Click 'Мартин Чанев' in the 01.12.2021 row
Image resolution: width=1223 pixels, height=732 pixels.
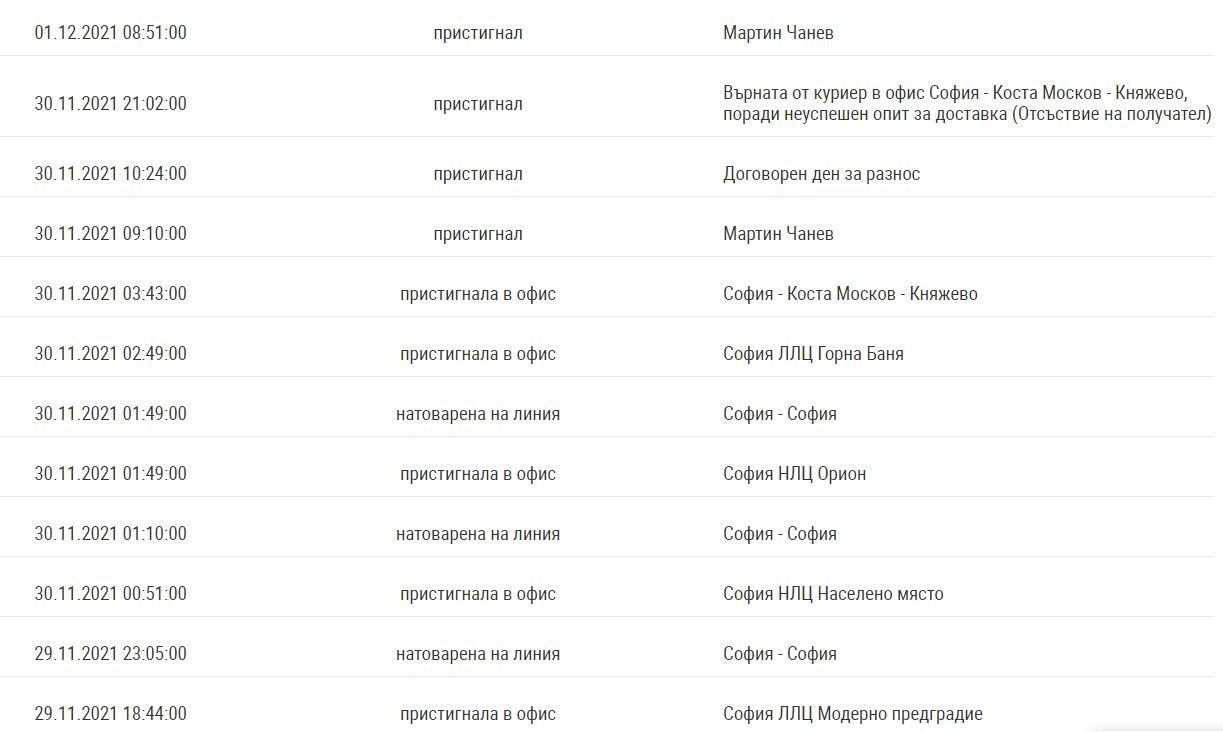[778, 33]
